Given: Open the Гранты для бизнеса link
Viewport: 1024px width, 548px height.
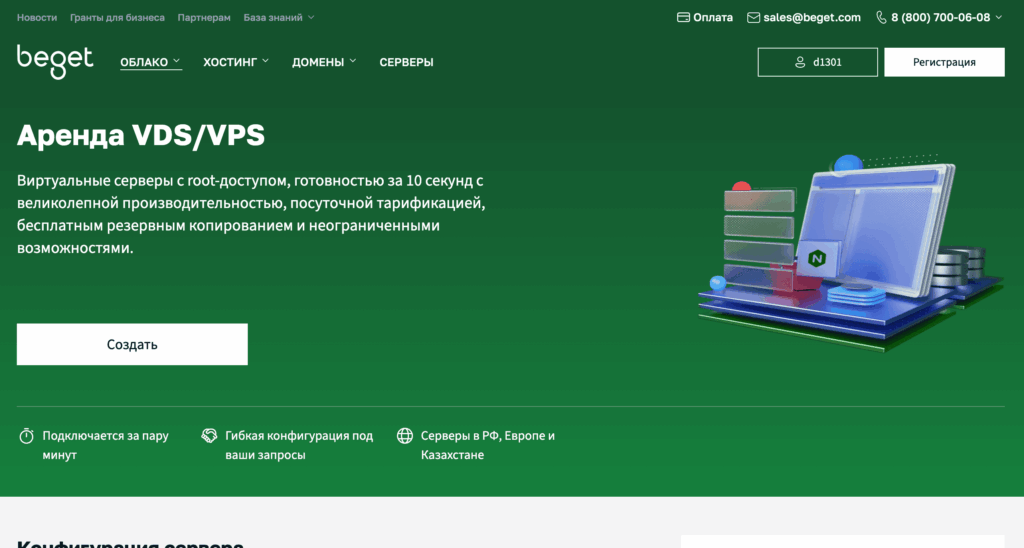Looking at the screenshot, I should [x=119, y=17].
